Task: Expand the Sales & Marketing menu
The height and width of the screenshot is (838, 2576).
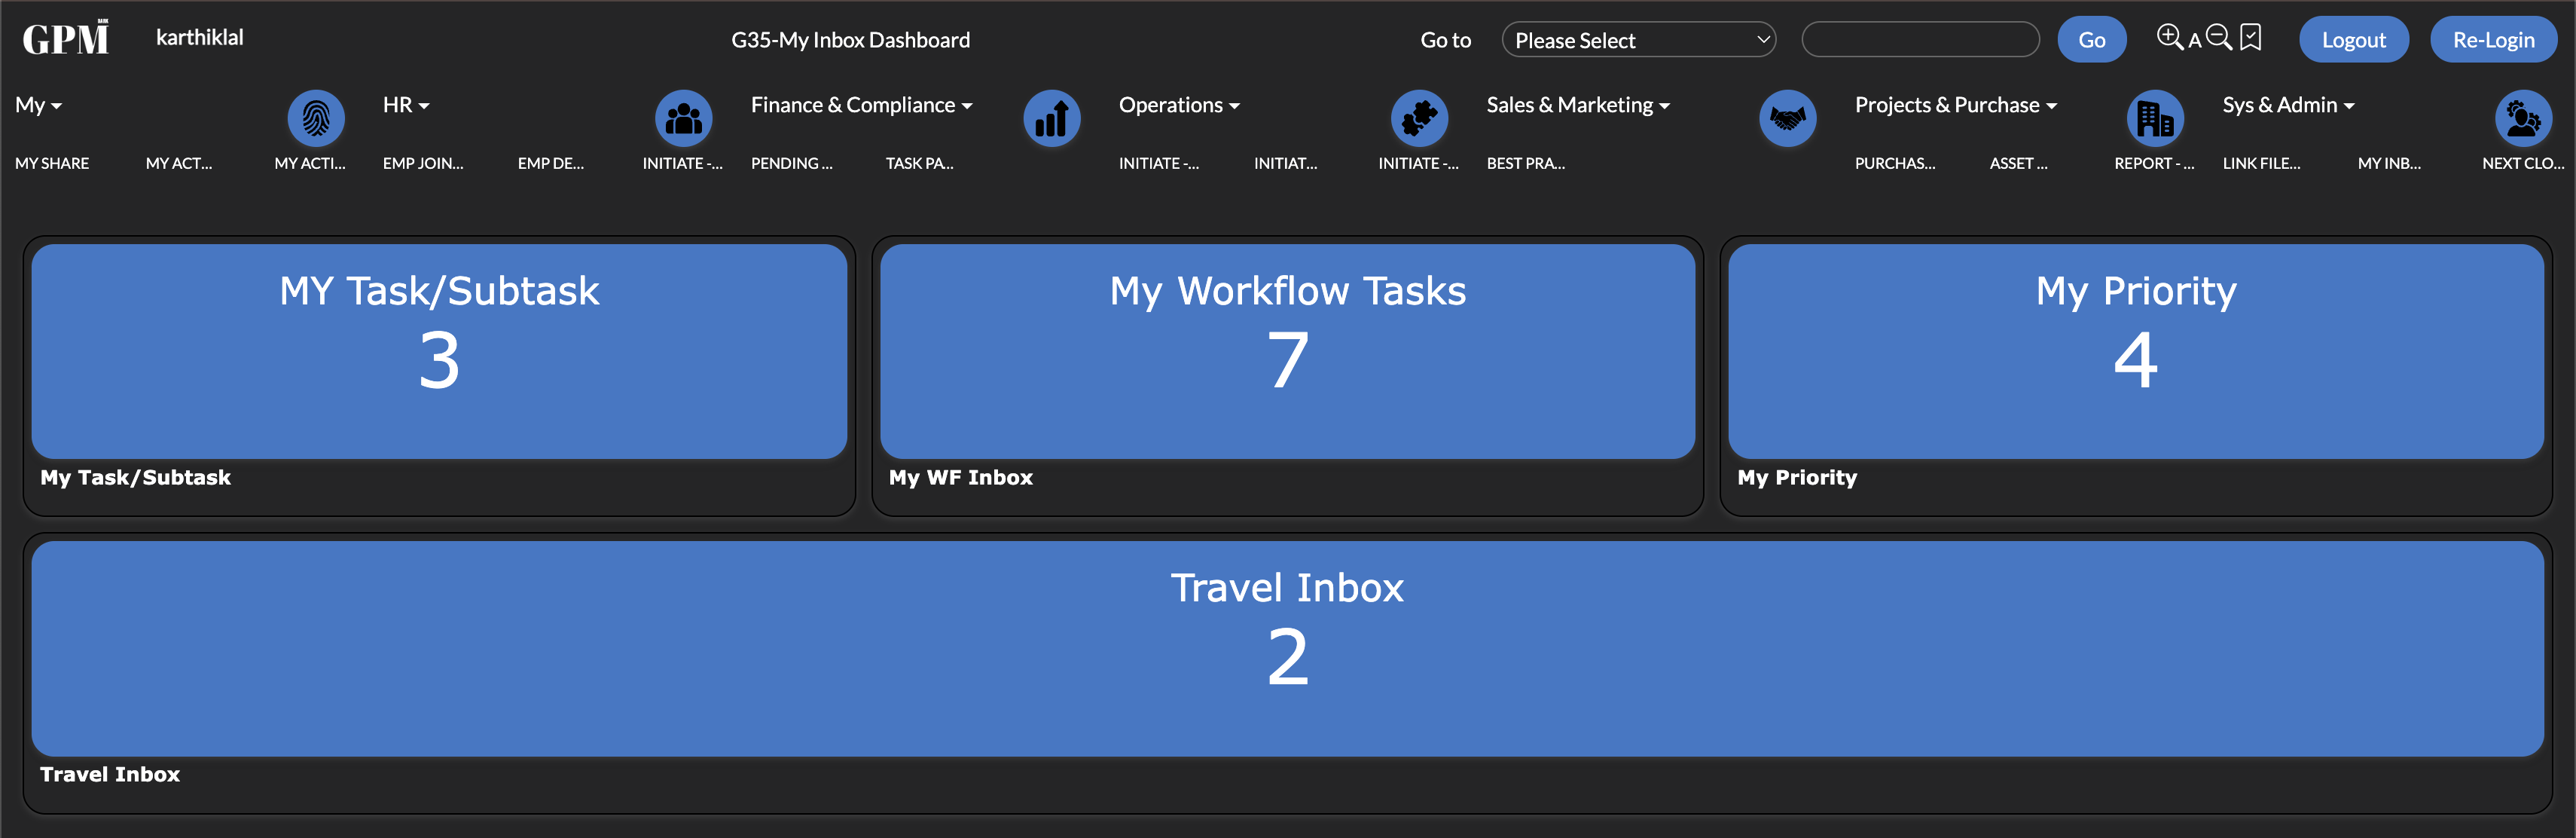Action: pyautogui.click(x=1578, y=105)
